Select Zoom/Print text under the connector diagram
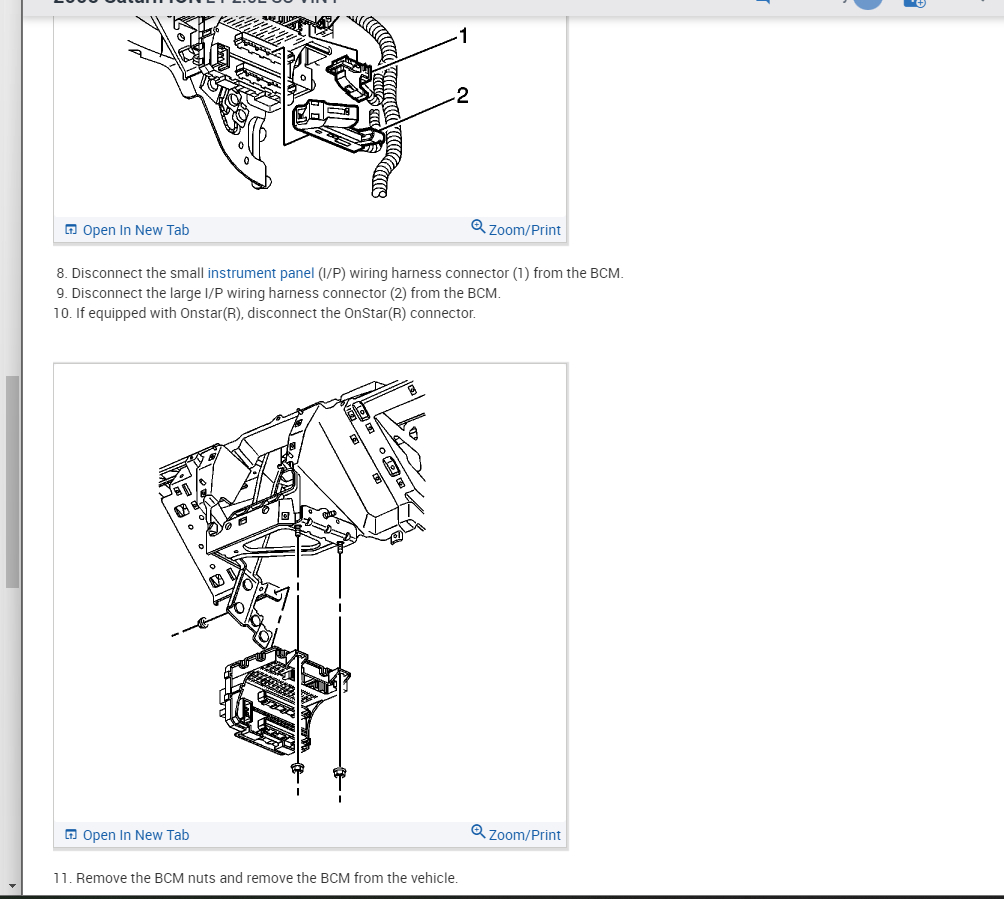The width and height of the screenshot is (1004, 899). (x=525, y=230)
